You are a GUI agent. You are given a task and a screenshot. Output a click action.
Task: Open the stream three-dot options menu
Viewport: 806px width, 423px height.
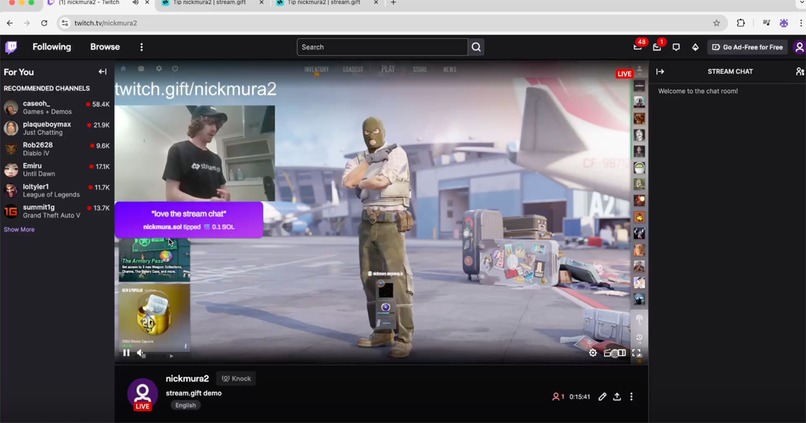tap(631, 397)
